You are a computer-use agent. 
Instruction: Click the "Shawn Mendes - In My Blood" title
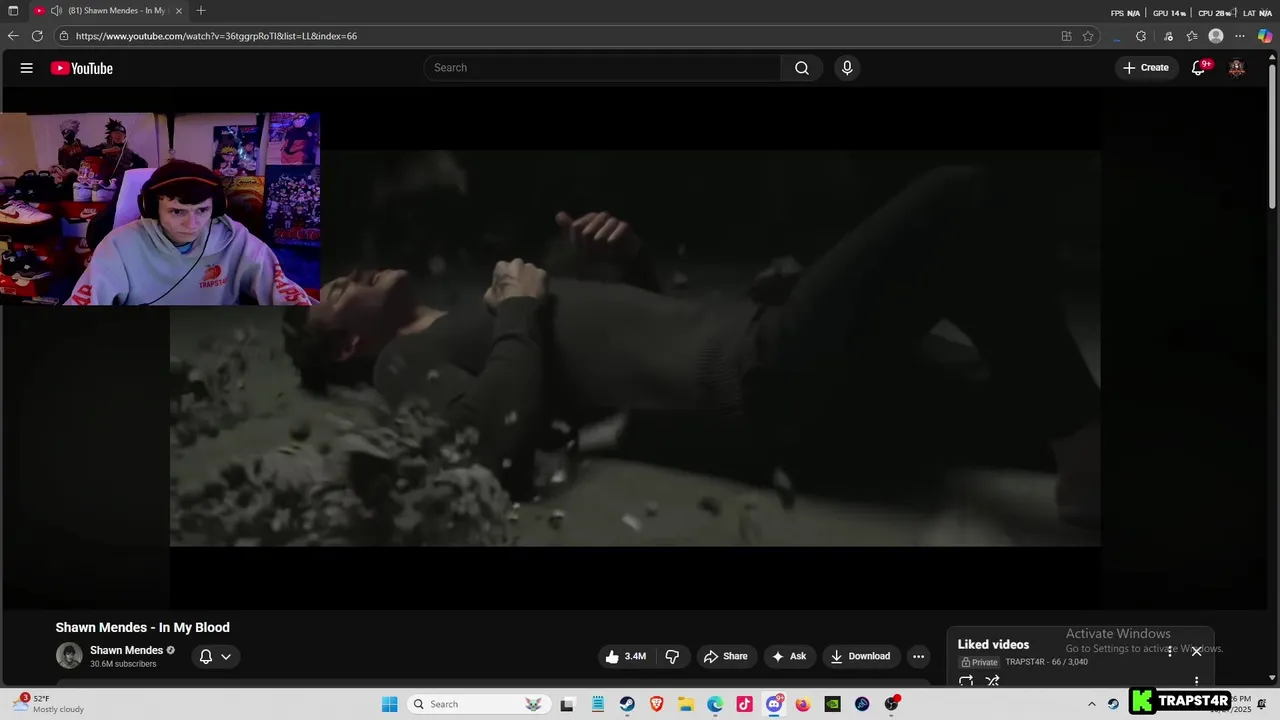143,627
